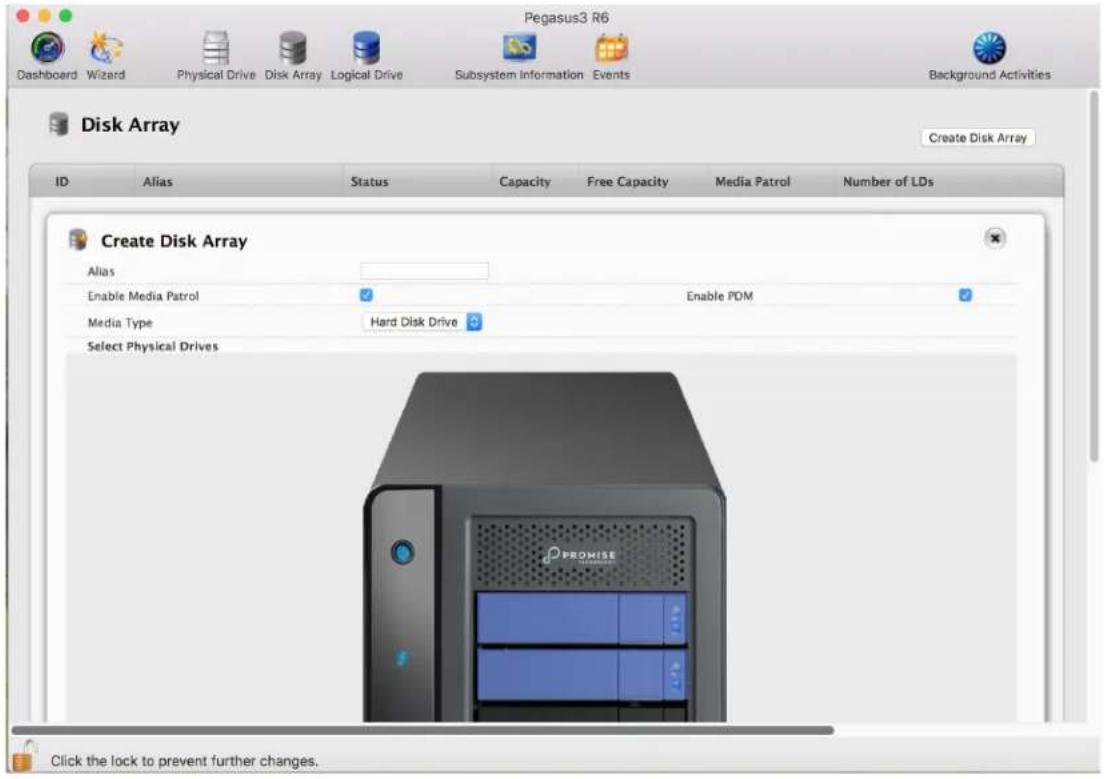Launch the Wizard tool
The image size is (1104, 779).
coord(106,56)
